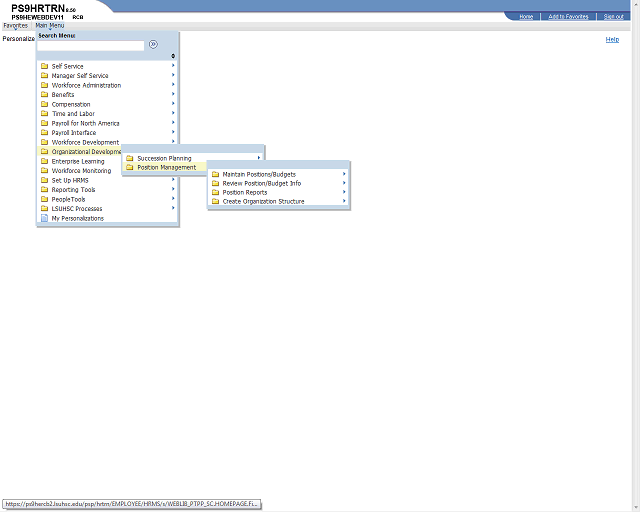The height and width of the screenshot is (512, 640).
Task: Expand the Maintain Positions/Budgets submenu arrow
Action: [x=344, y=174]
